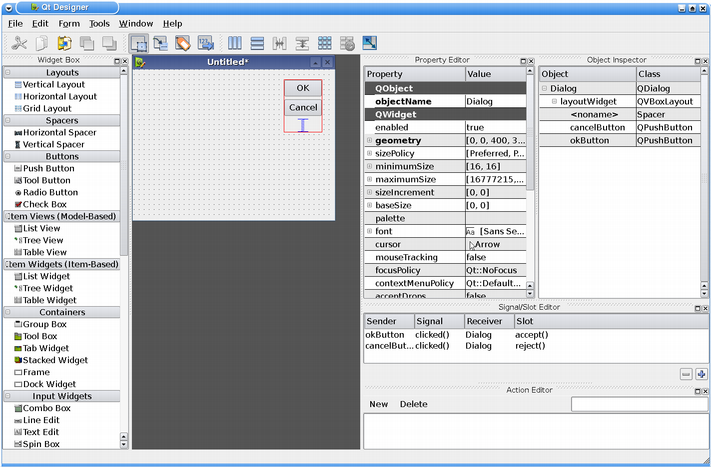Expand the geometry property row
711x467 pixels.
click(369, 141)
